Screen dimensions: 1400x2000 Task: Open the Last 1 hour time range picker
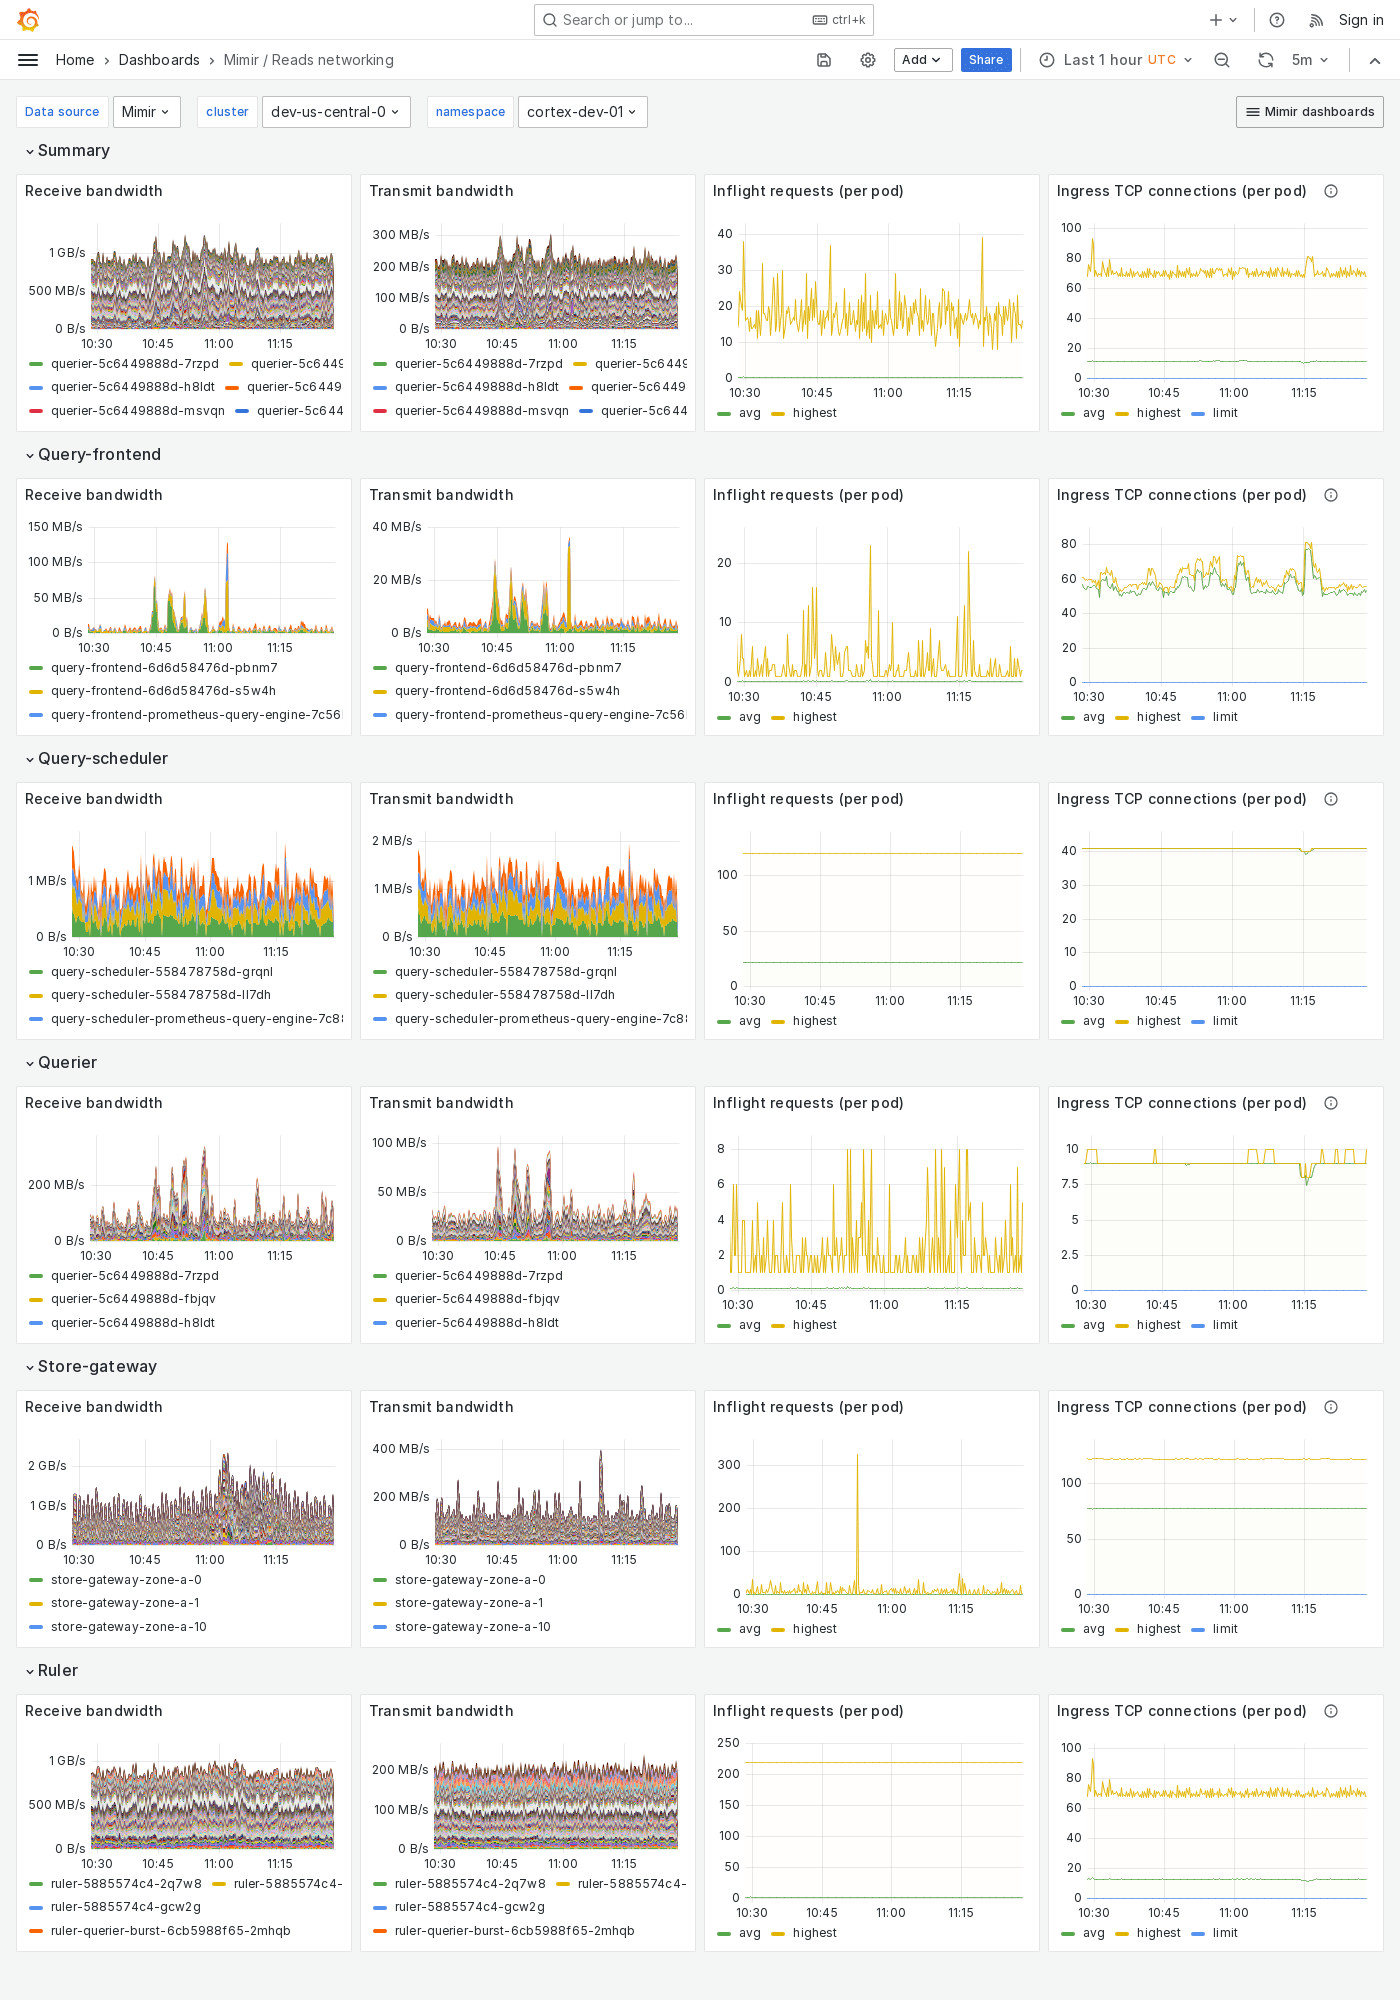click(x=1116, y=60)
